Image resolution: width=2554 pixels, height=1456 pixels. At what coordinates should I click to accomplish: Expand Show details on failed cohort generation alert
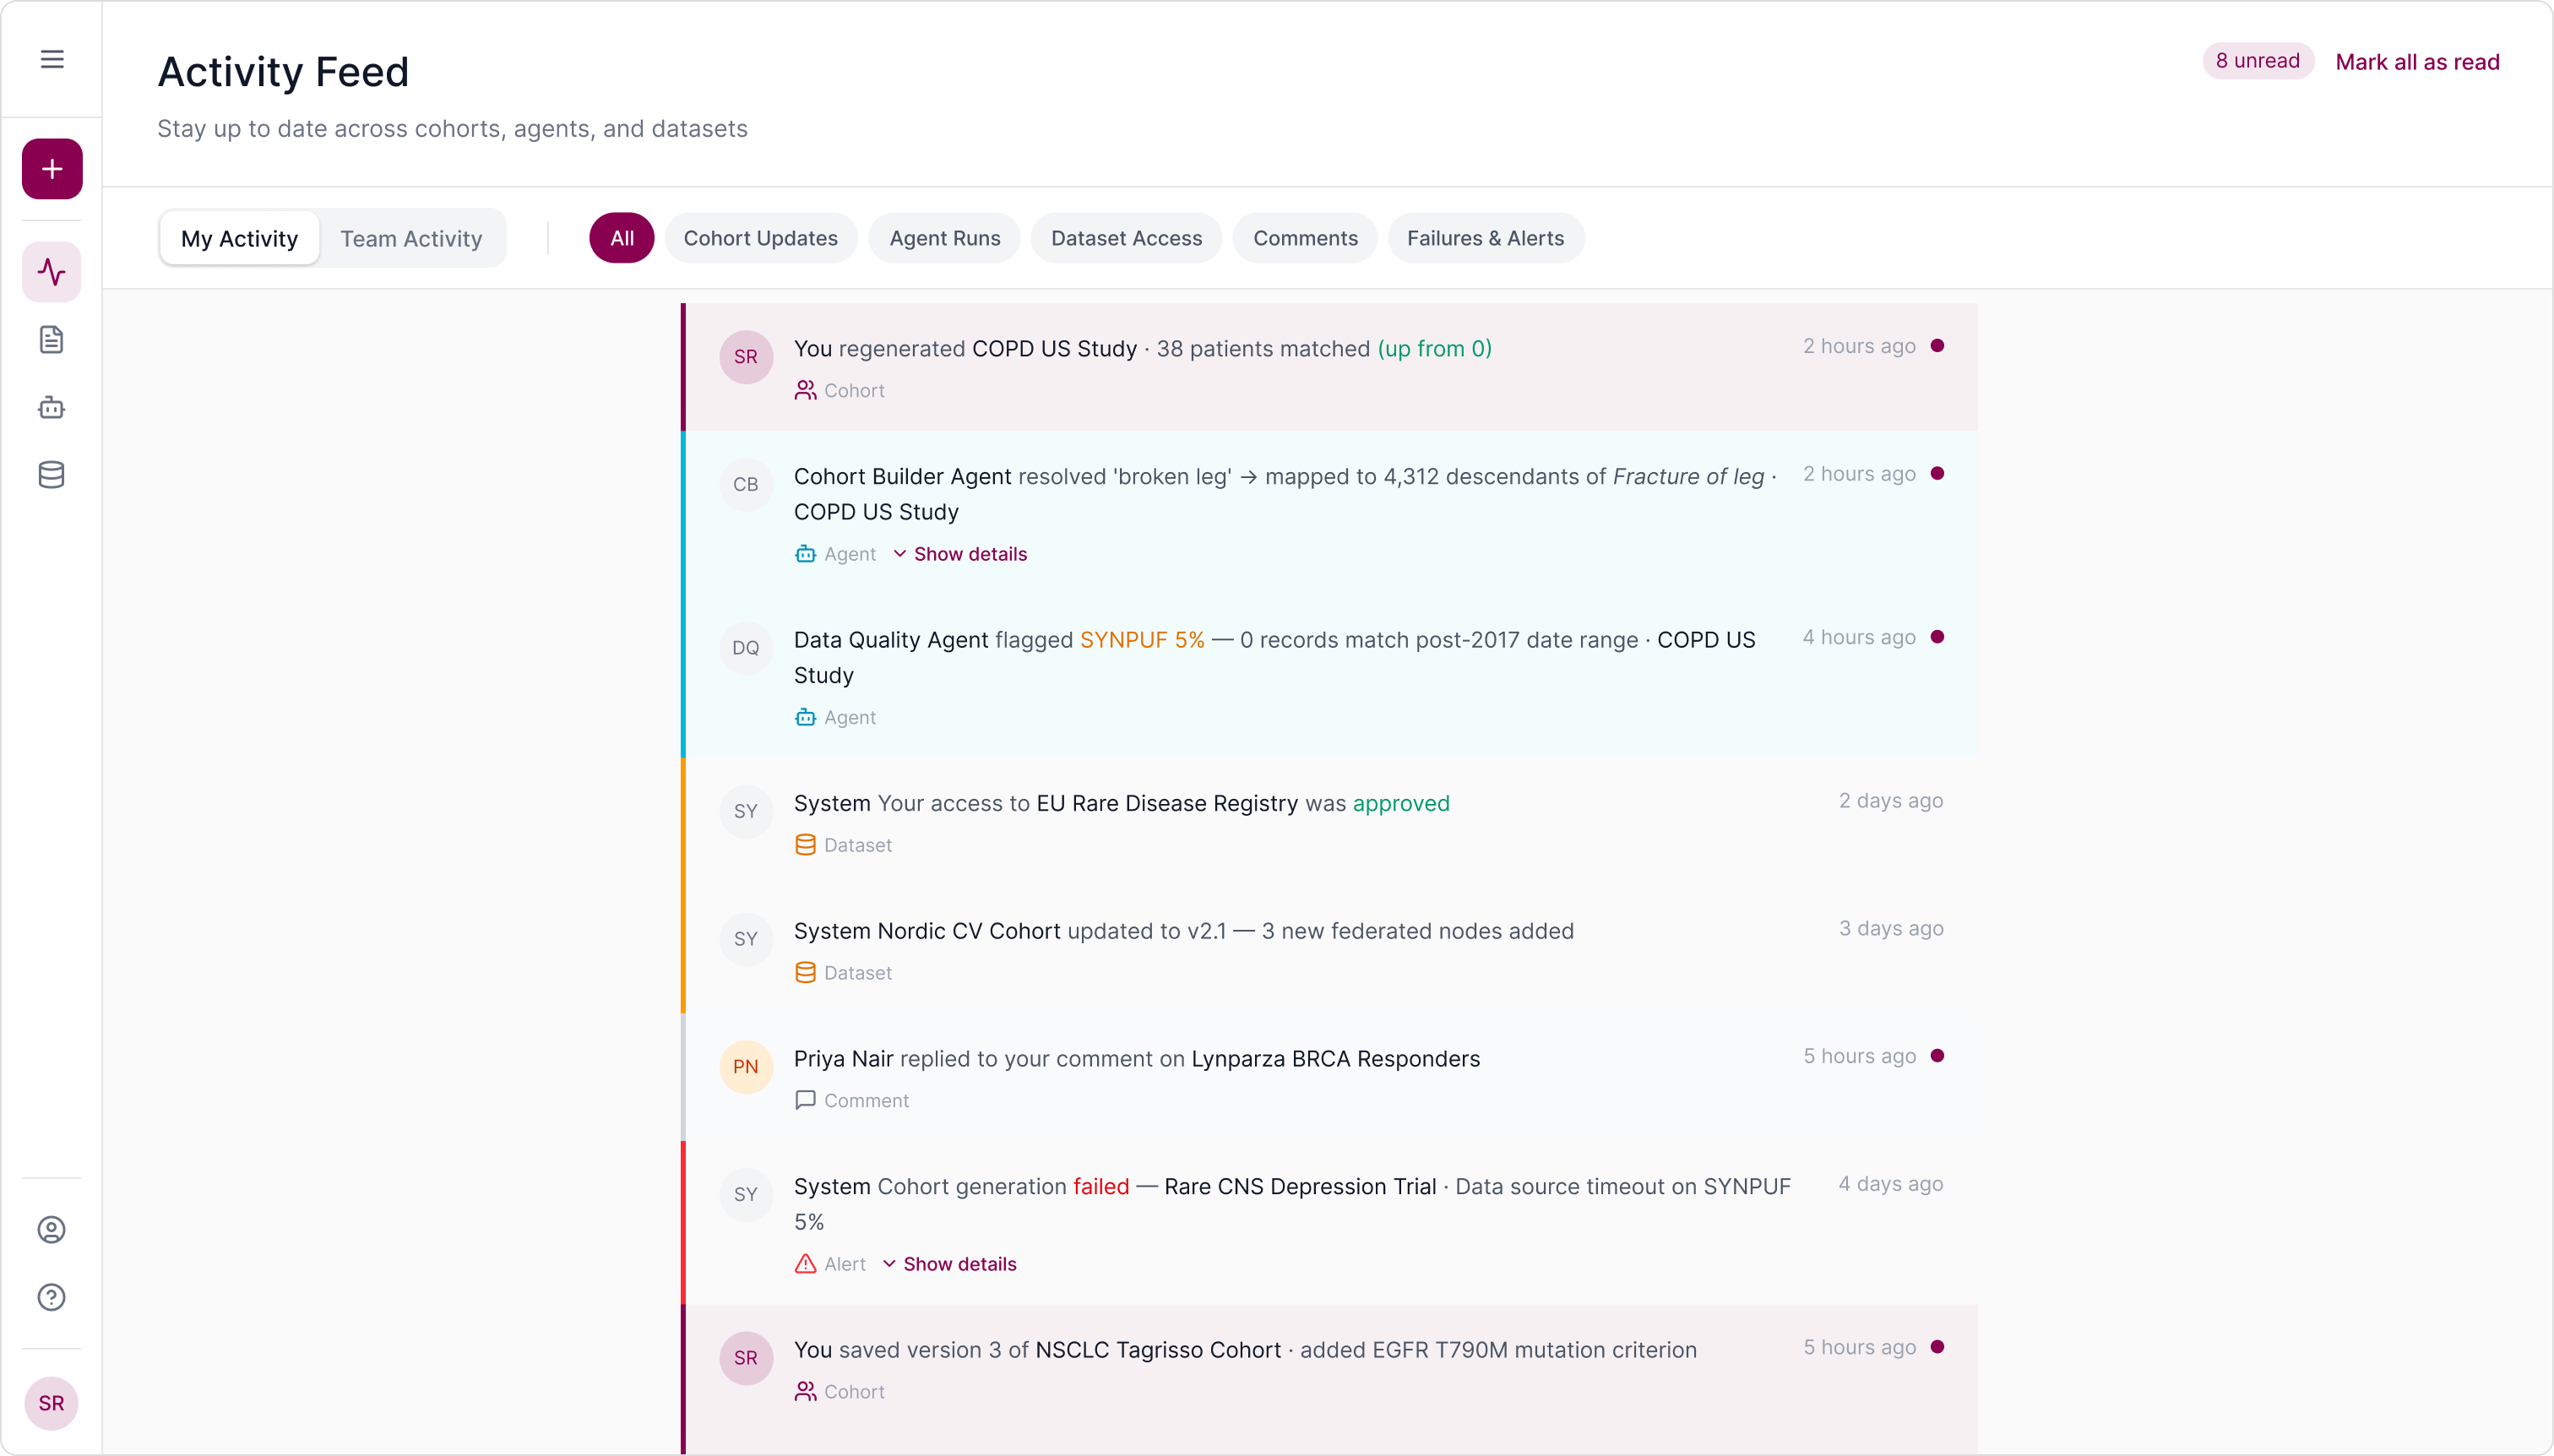949,1265
